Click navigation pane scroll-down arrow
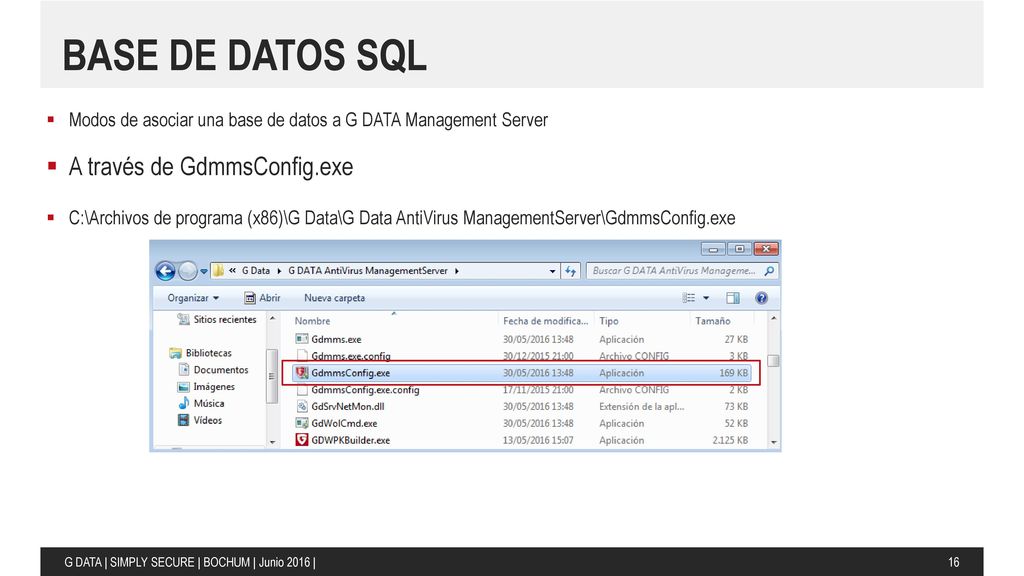The width and height of the screenshot is (1024, 576). pyautogui.click(x=272, y=442)
